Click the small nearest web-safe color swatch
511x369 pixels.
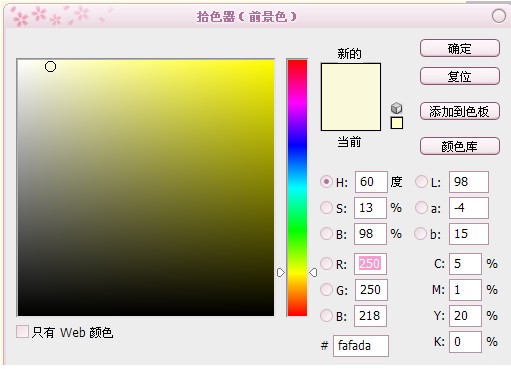[397, 123]
